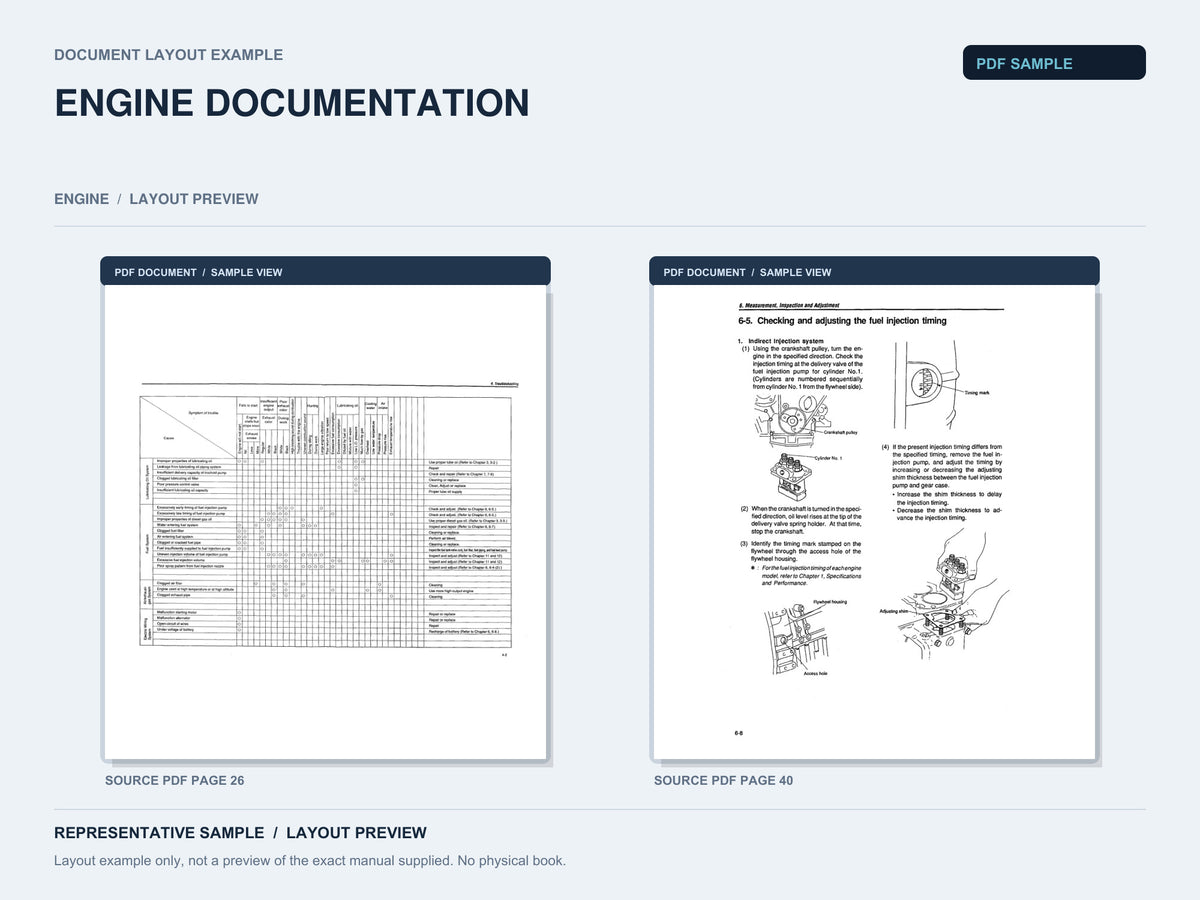Open the source PDF page 40 thumbnail
The image size is (1200, 900).
(x=874, y=522)
